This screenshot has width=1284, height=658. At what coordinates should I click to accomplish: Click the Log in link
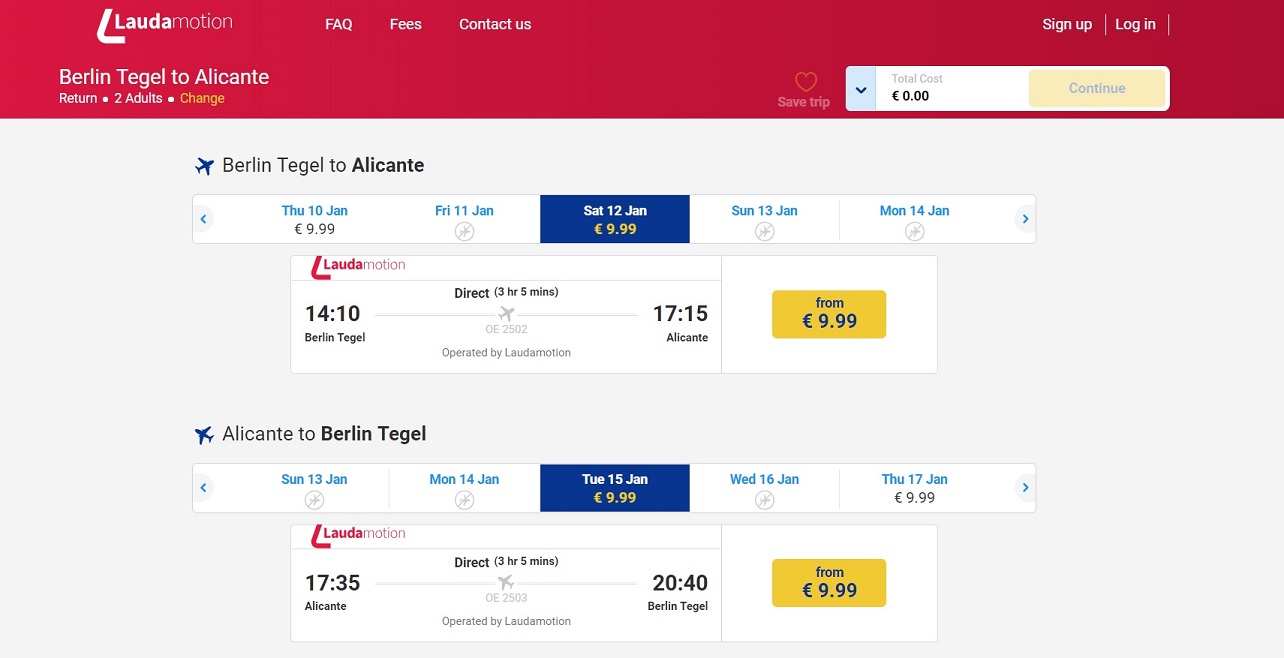(x=1135, y=24)
